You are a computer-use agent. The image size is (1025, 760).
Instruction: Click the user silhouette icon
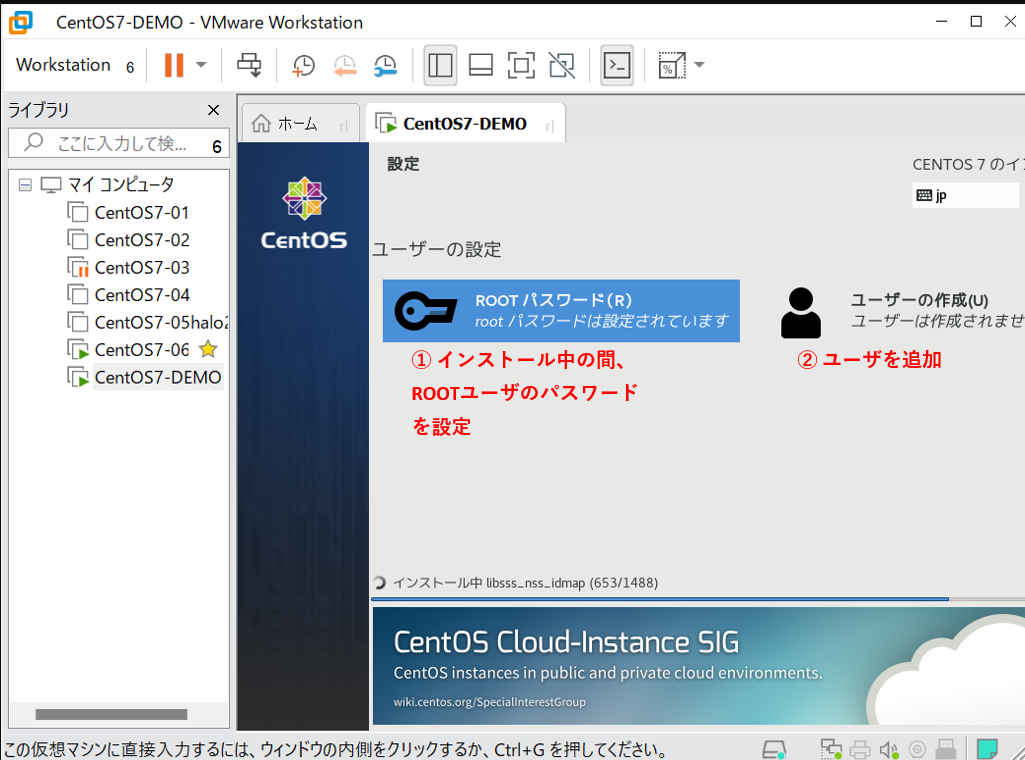click(x=801, y=312)
